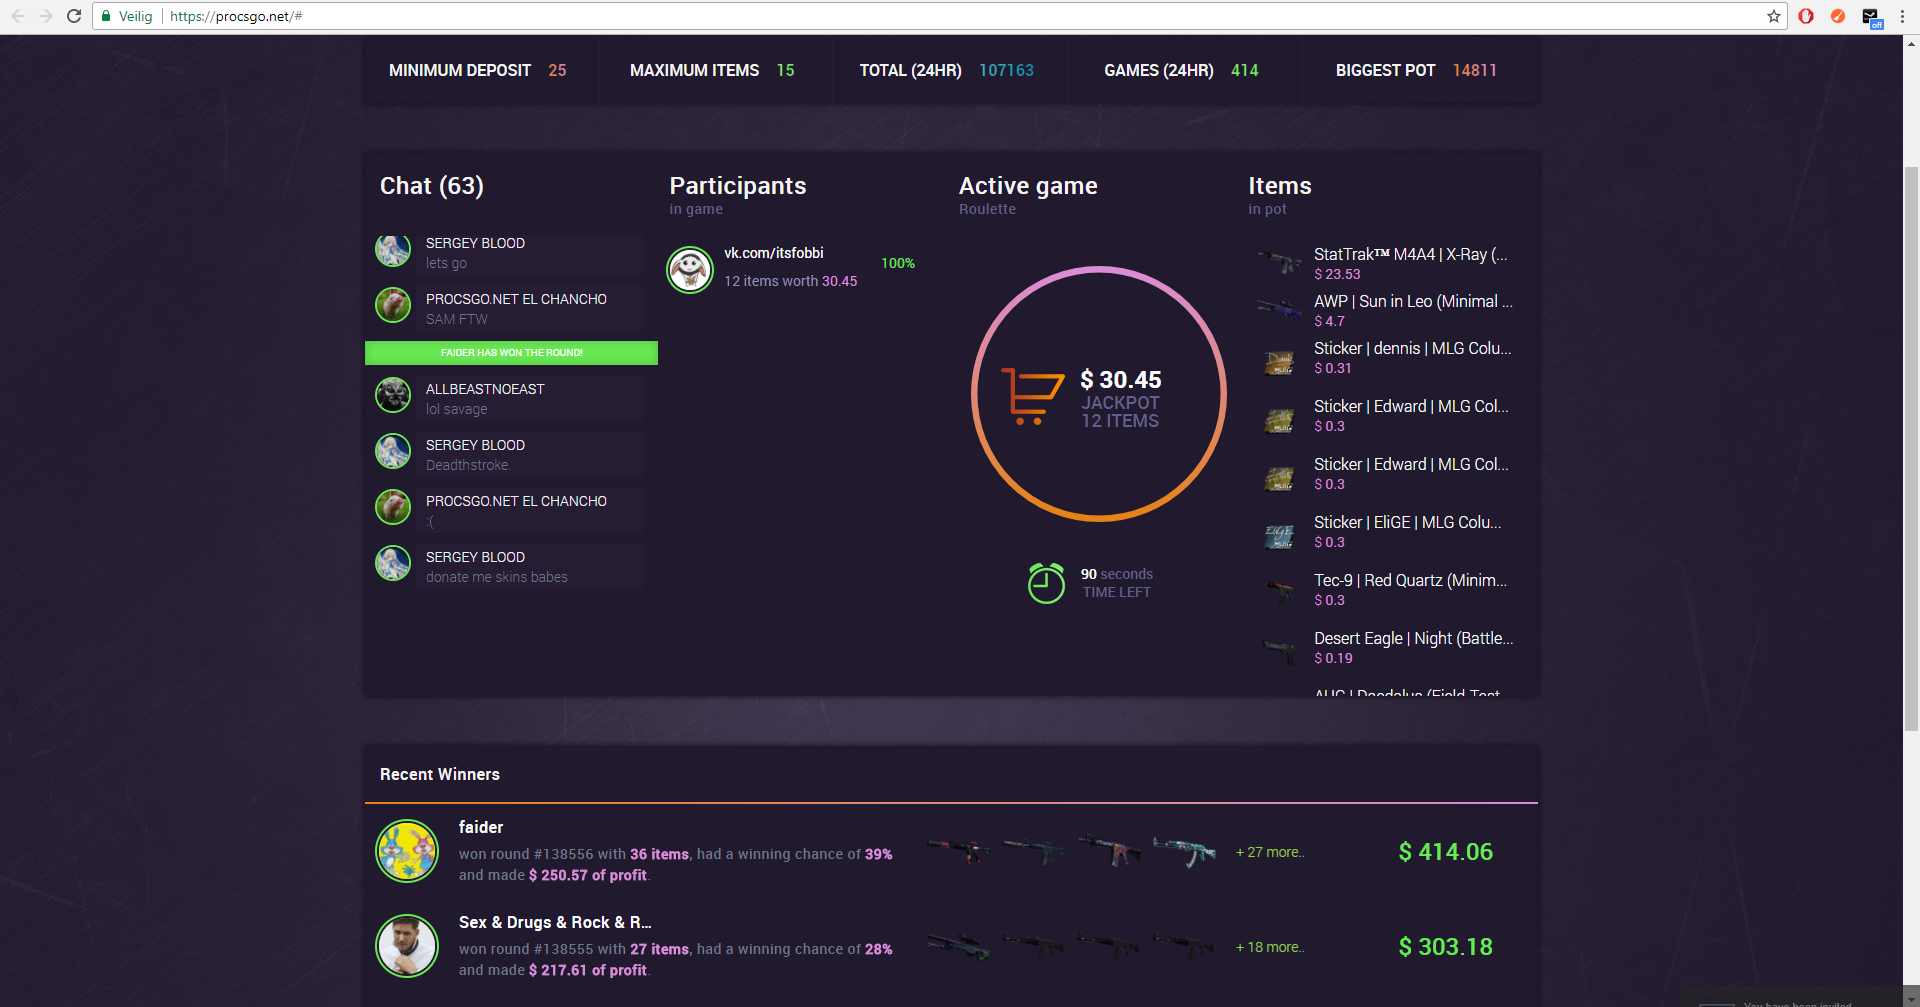Image resolution: width=1920 pixels, height=1007 pixels.
Task: Click 'Sticker | Edward' first item row name
Action: [x=1411, y=406]
